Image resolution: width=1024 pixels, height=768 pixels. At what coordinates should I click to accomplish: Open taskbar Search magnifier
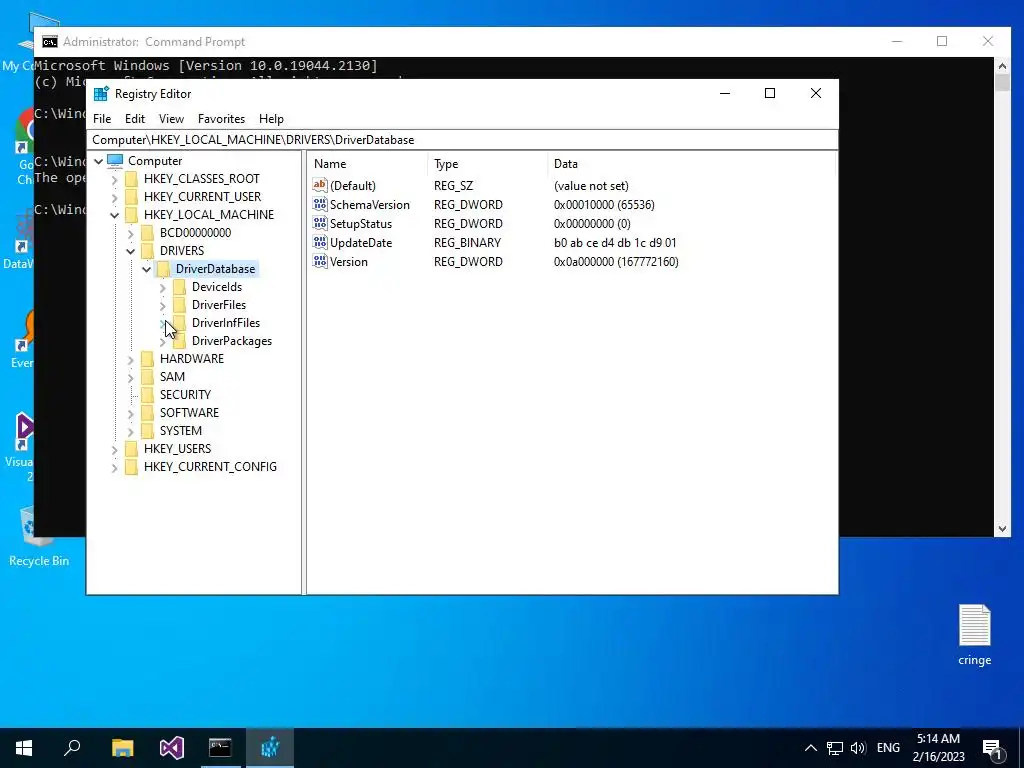[72, 748]
